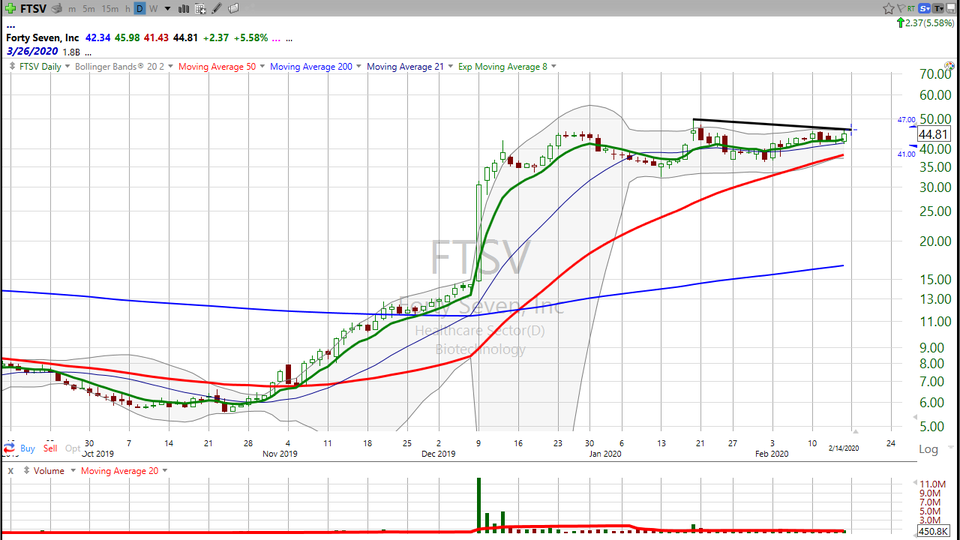Click the save chart floppy icon

(951, 8)
